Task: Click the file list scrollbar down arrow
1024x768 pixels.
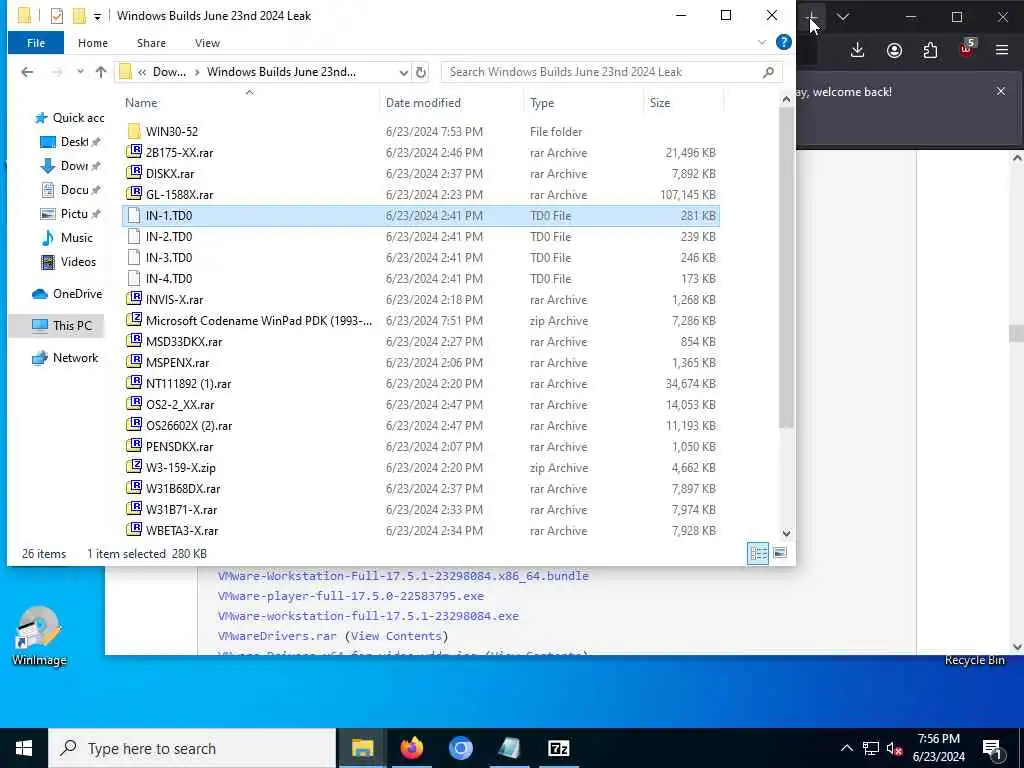Action: [x=786, y=534]
